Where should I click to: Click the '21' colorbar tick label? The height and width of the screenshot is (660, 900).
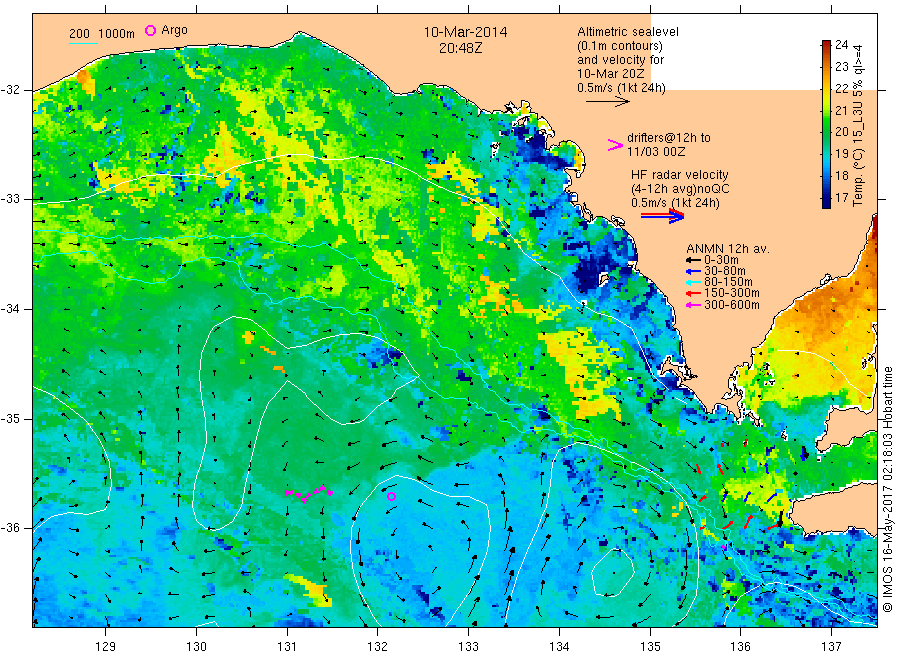841,110
